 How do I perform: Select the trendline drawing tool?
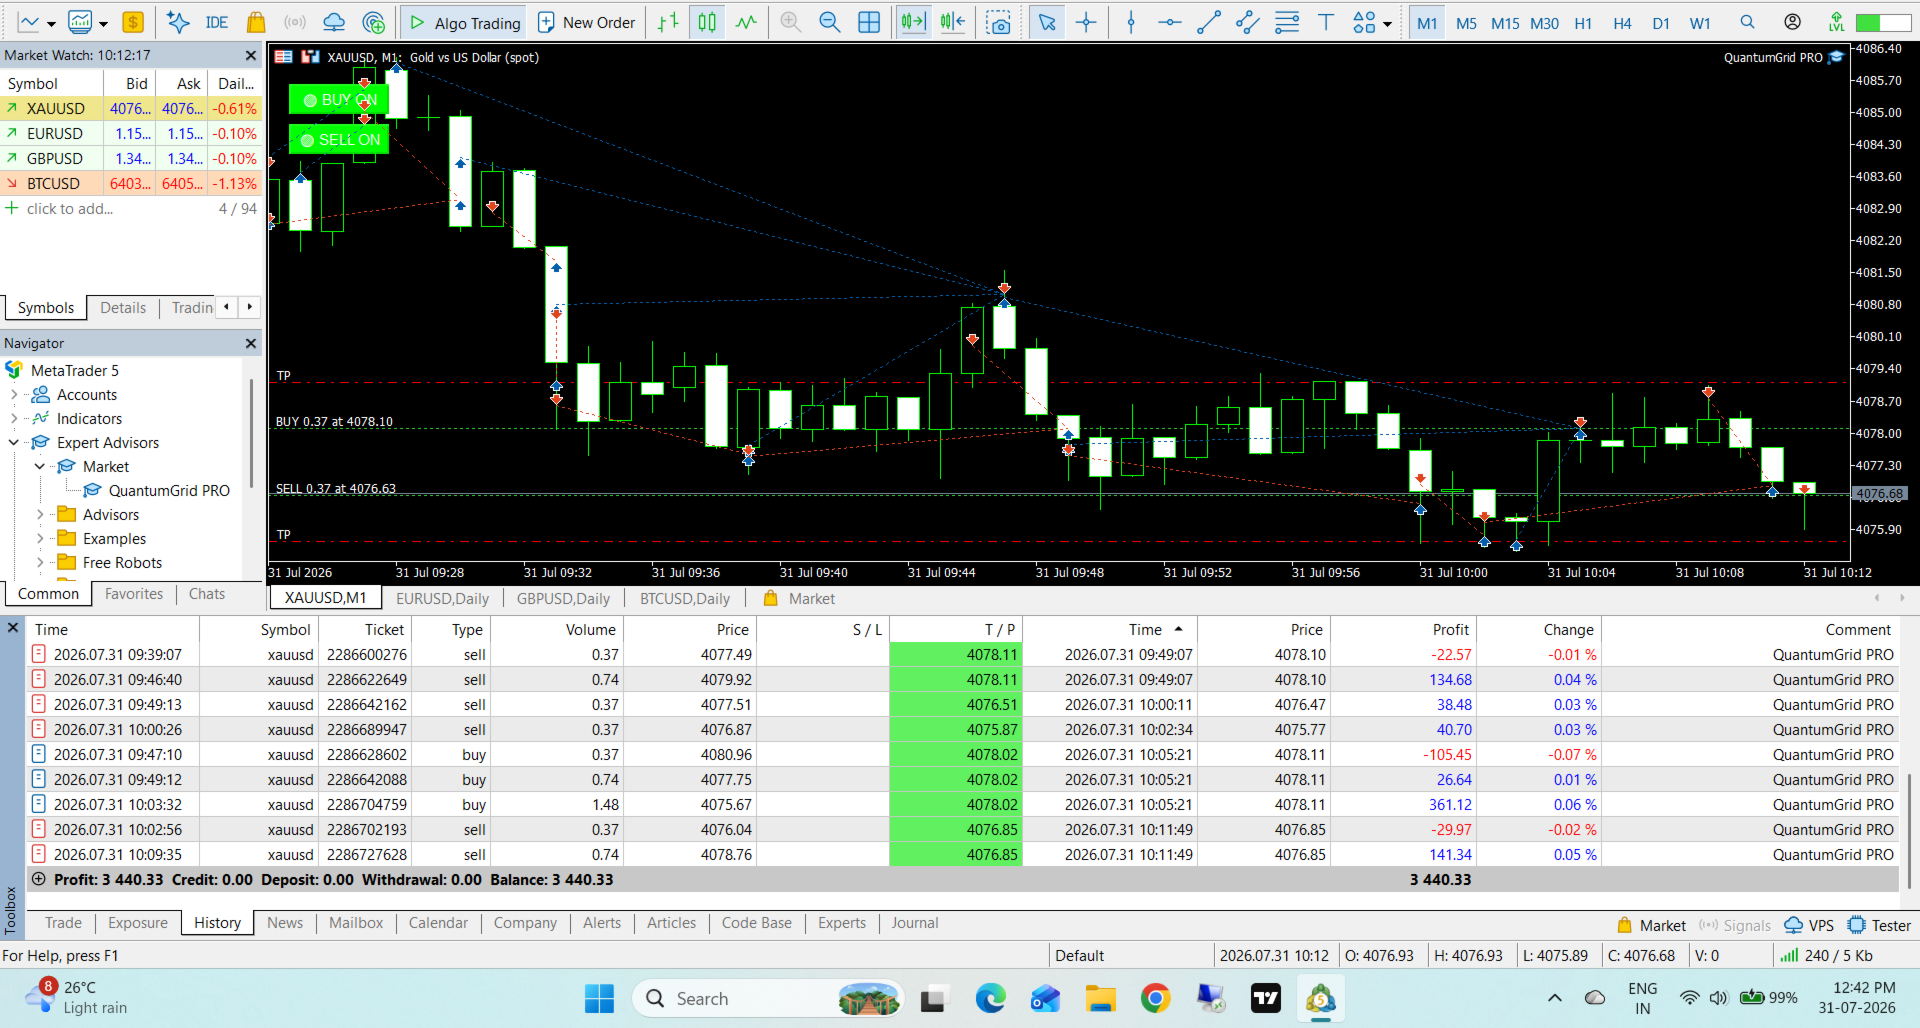click(1209, 22)
